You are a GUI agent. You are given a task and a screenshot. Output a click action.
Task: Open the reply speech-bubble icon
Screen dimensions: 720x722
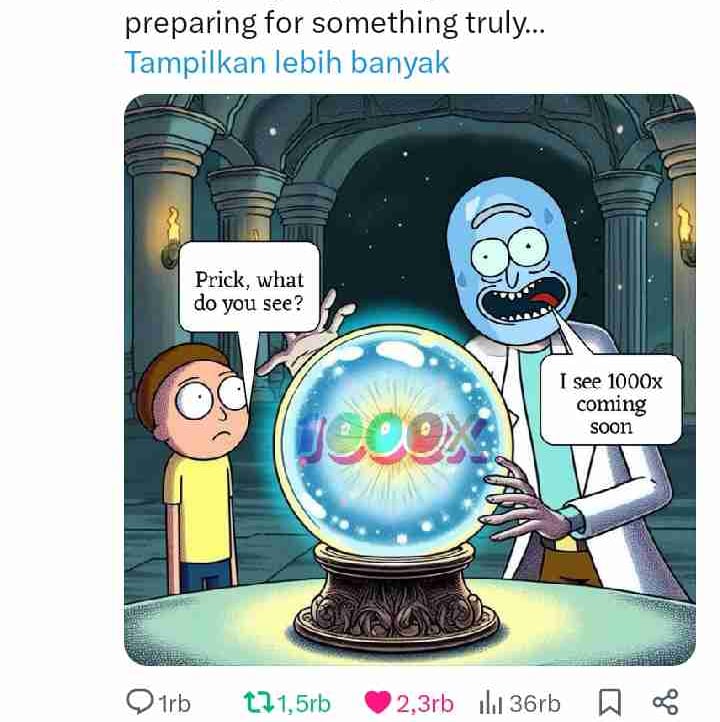tap(139, 702)
